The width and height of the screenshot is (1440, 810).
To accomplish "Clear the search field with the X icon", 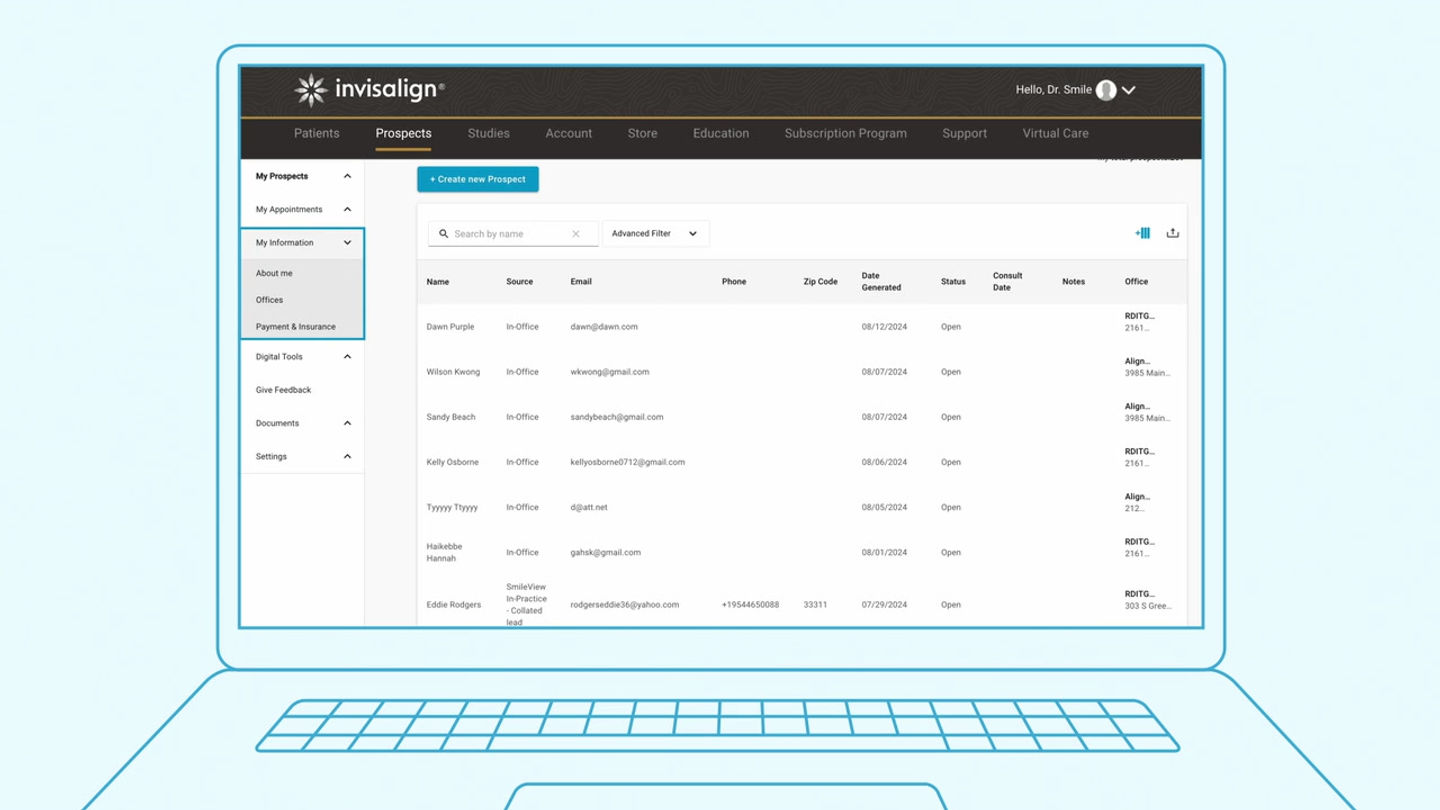I will (576, 234).
